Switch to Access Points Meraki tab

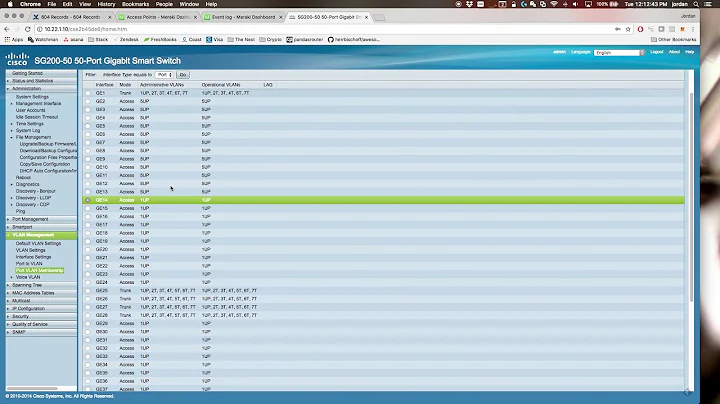tap(158, 17)
